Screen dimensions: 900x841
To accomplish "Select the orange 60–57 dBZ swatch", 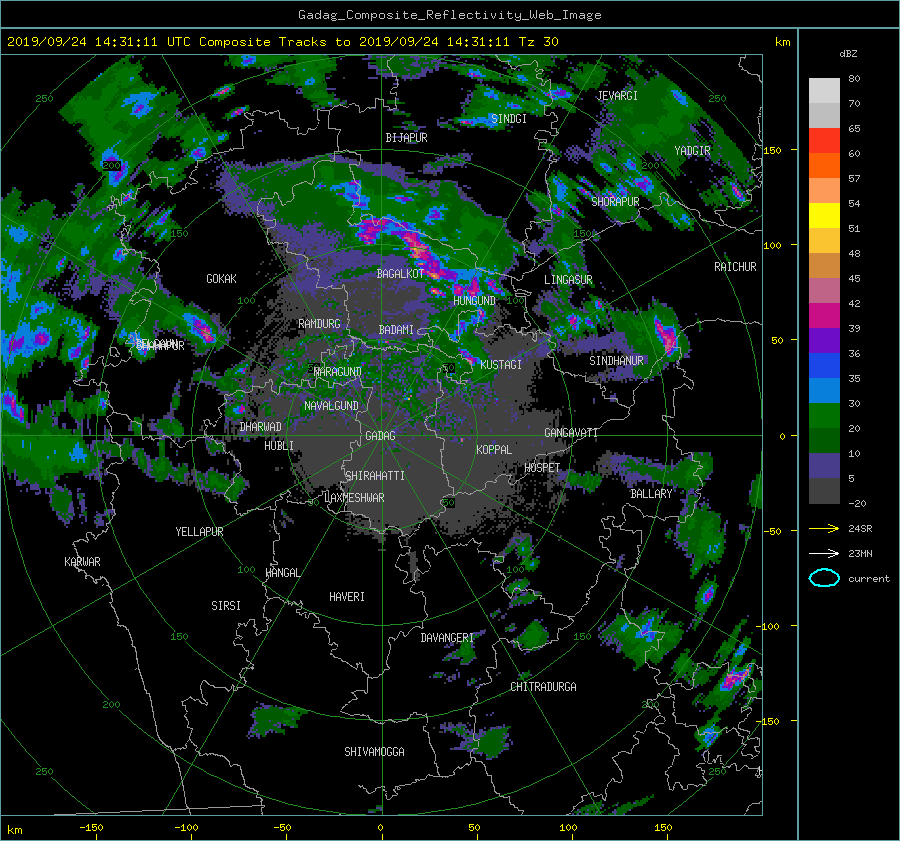I will 824,166.
